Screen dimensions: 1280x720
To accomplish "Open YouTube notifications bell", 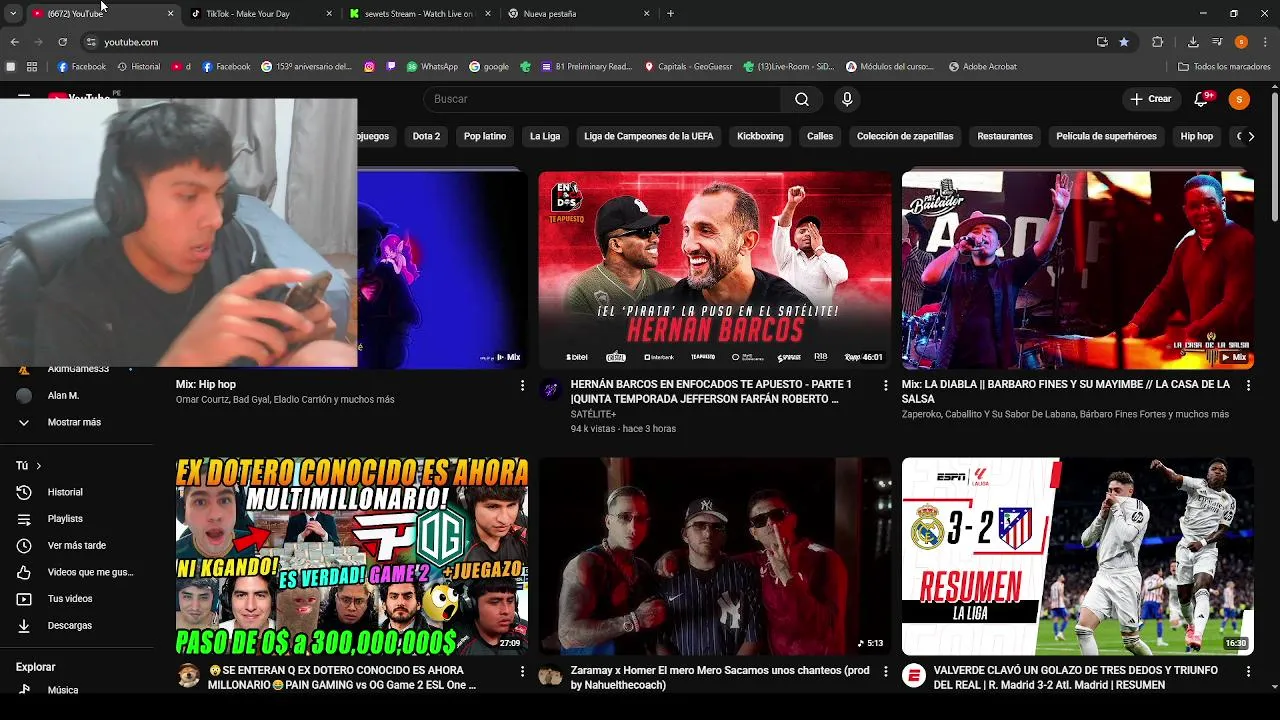I will pos(1202,99).
